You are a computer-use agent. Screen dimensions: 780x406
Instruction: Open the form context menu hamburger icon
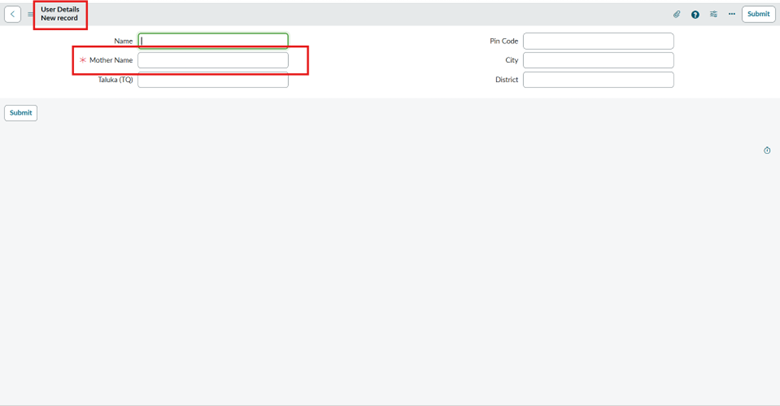[30, 14]
